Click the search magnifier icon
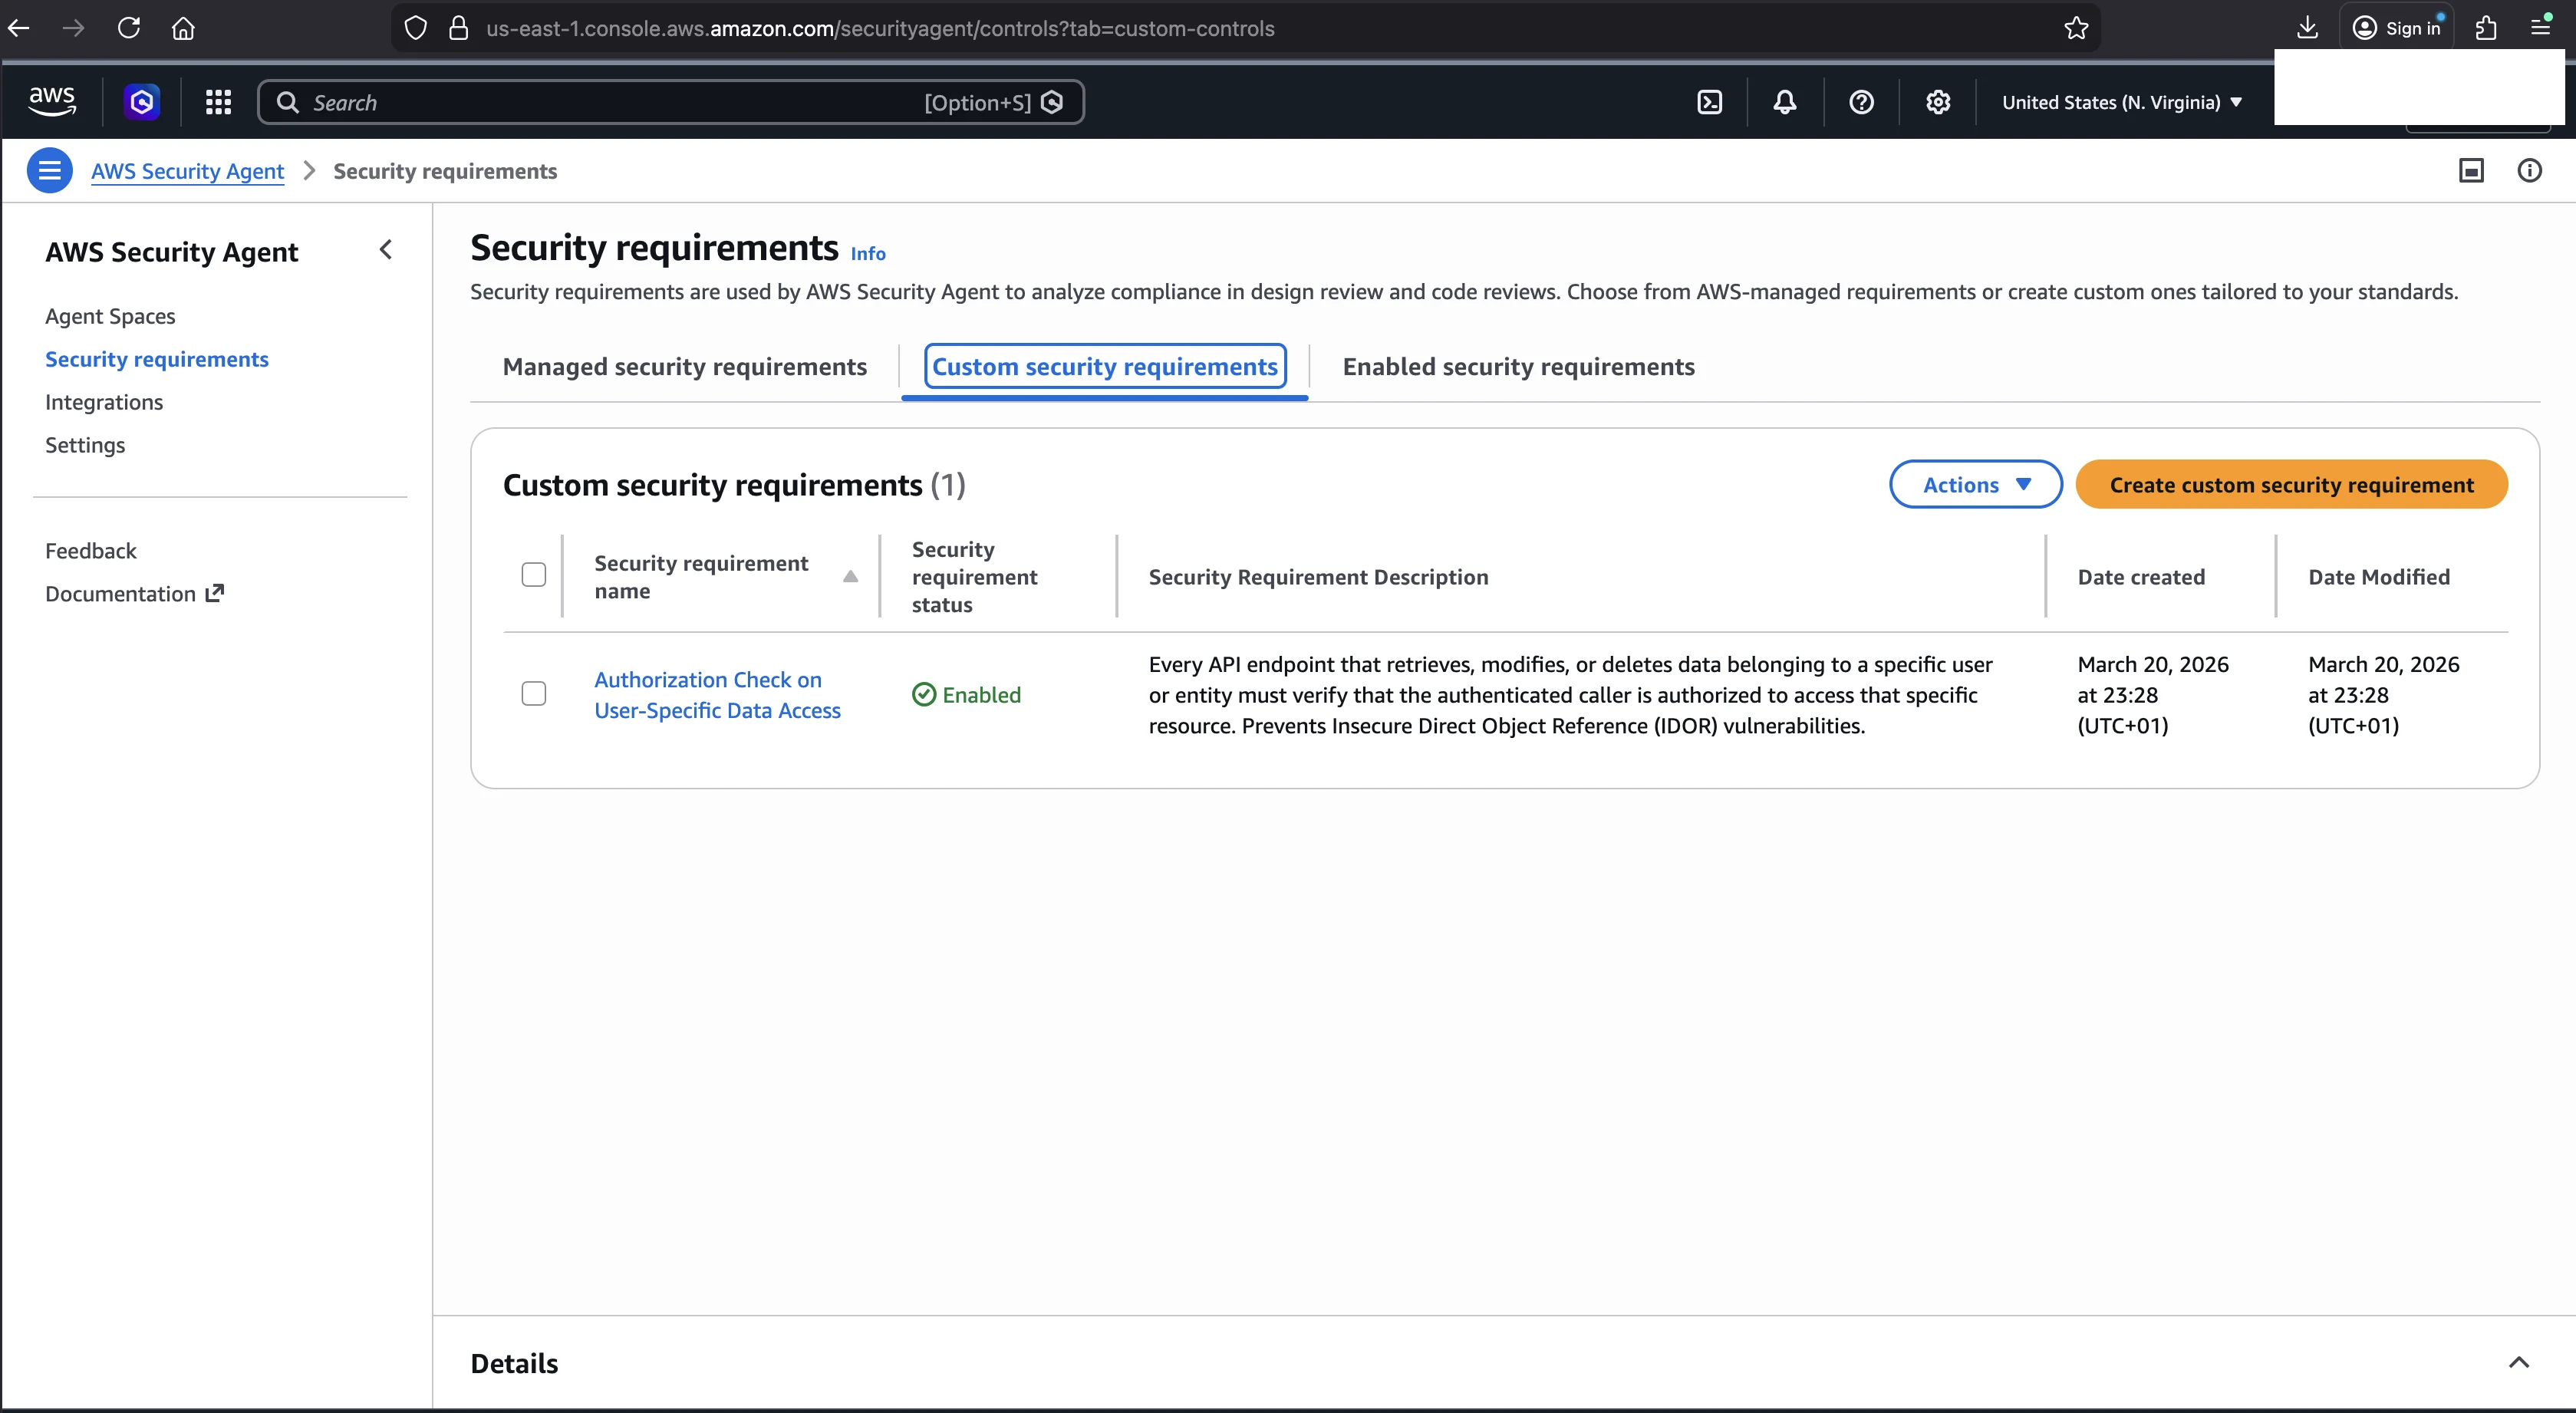2576x1413 pixels. (x=288, y=102)
